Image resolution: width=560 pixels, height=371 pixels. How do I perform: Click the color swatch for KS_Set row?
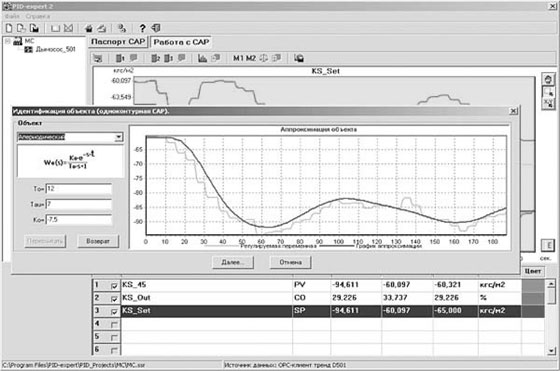tap(533, 311)
